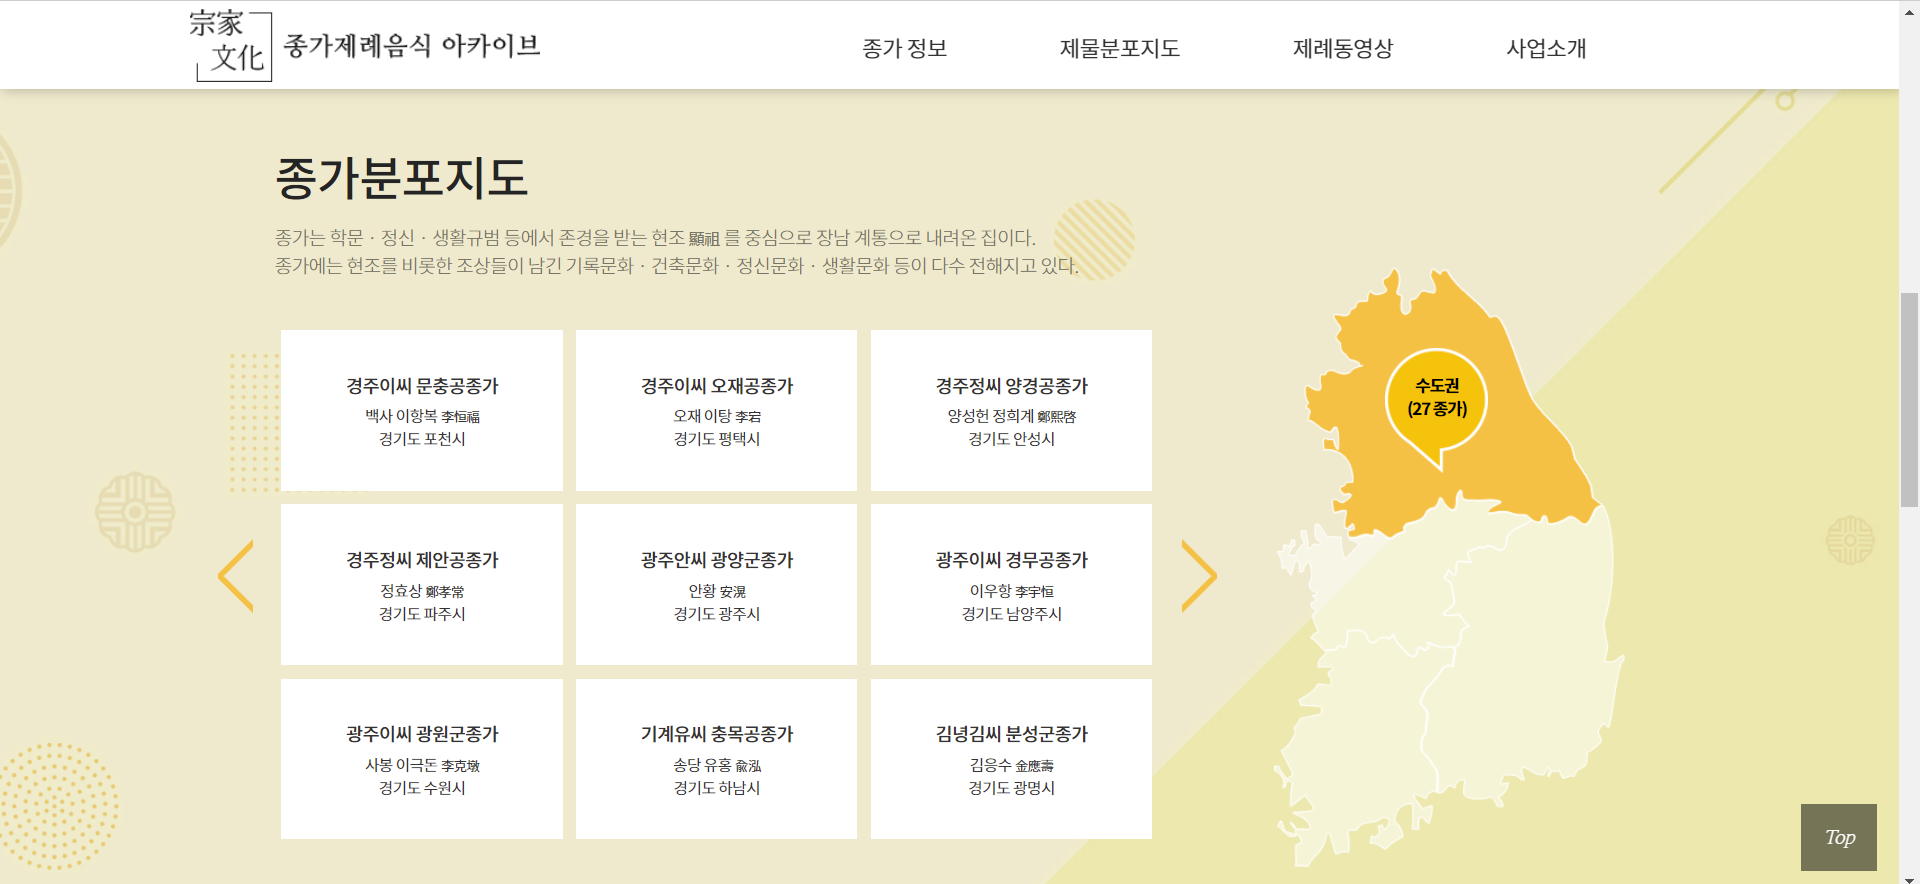1920x884 pixels.
Task: Click the Top button to scroll up
Action: click(1838, 837)
